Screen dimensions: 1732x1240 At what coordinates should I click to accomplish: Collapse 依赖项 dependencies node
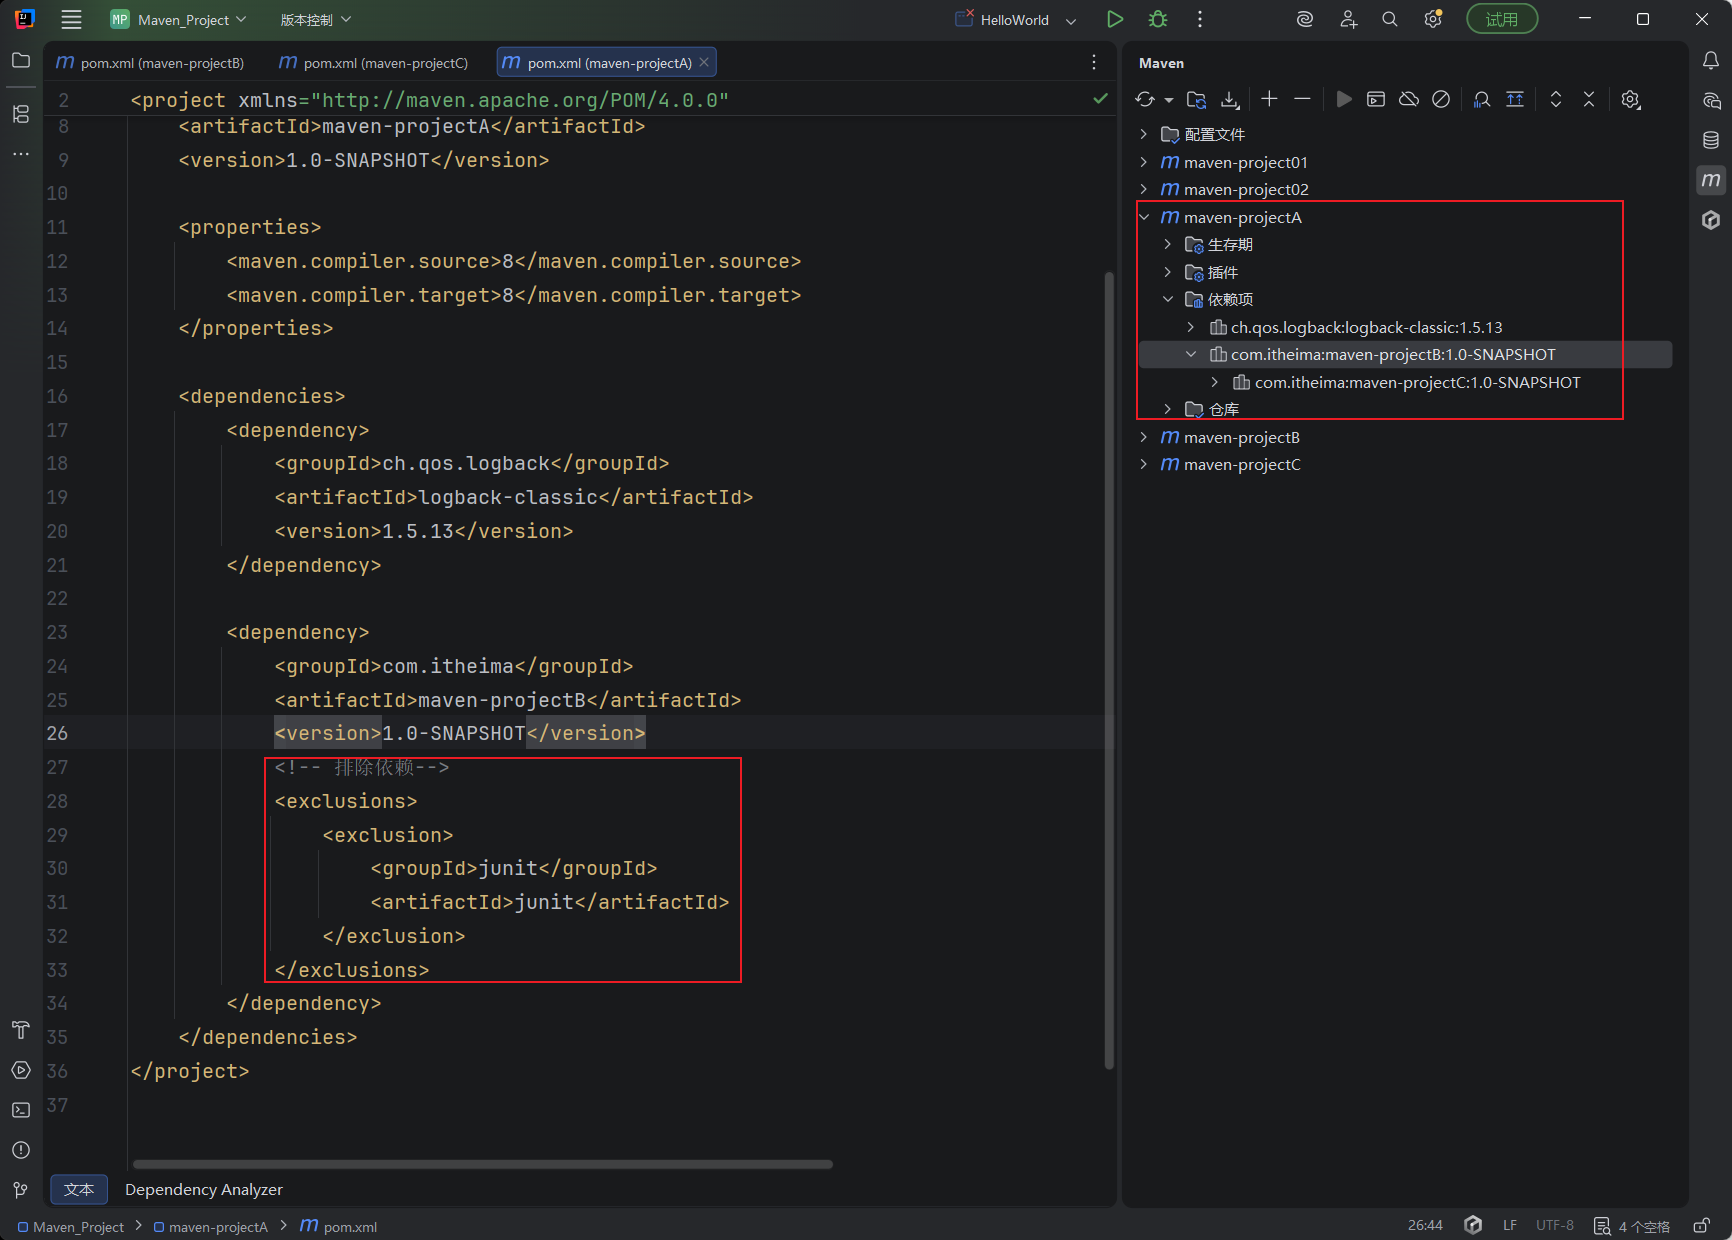(1168, 299)
